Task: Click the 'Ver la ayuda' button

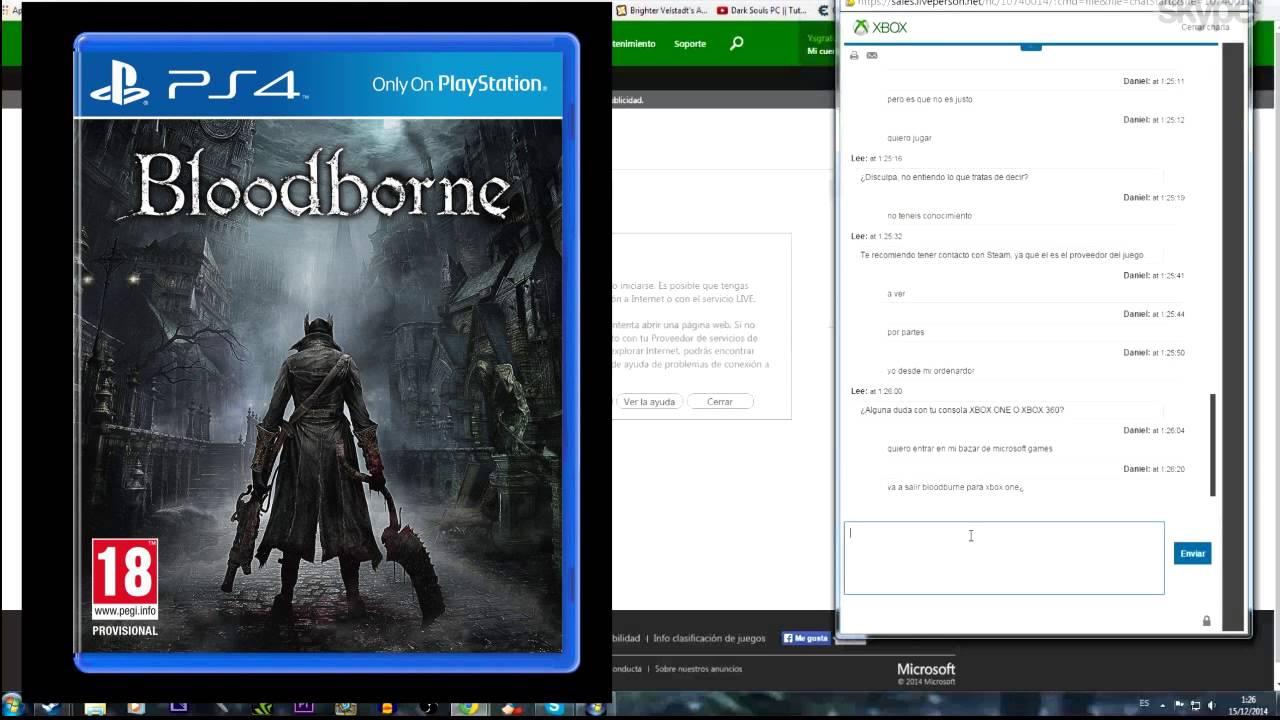Action: point(649,401)
